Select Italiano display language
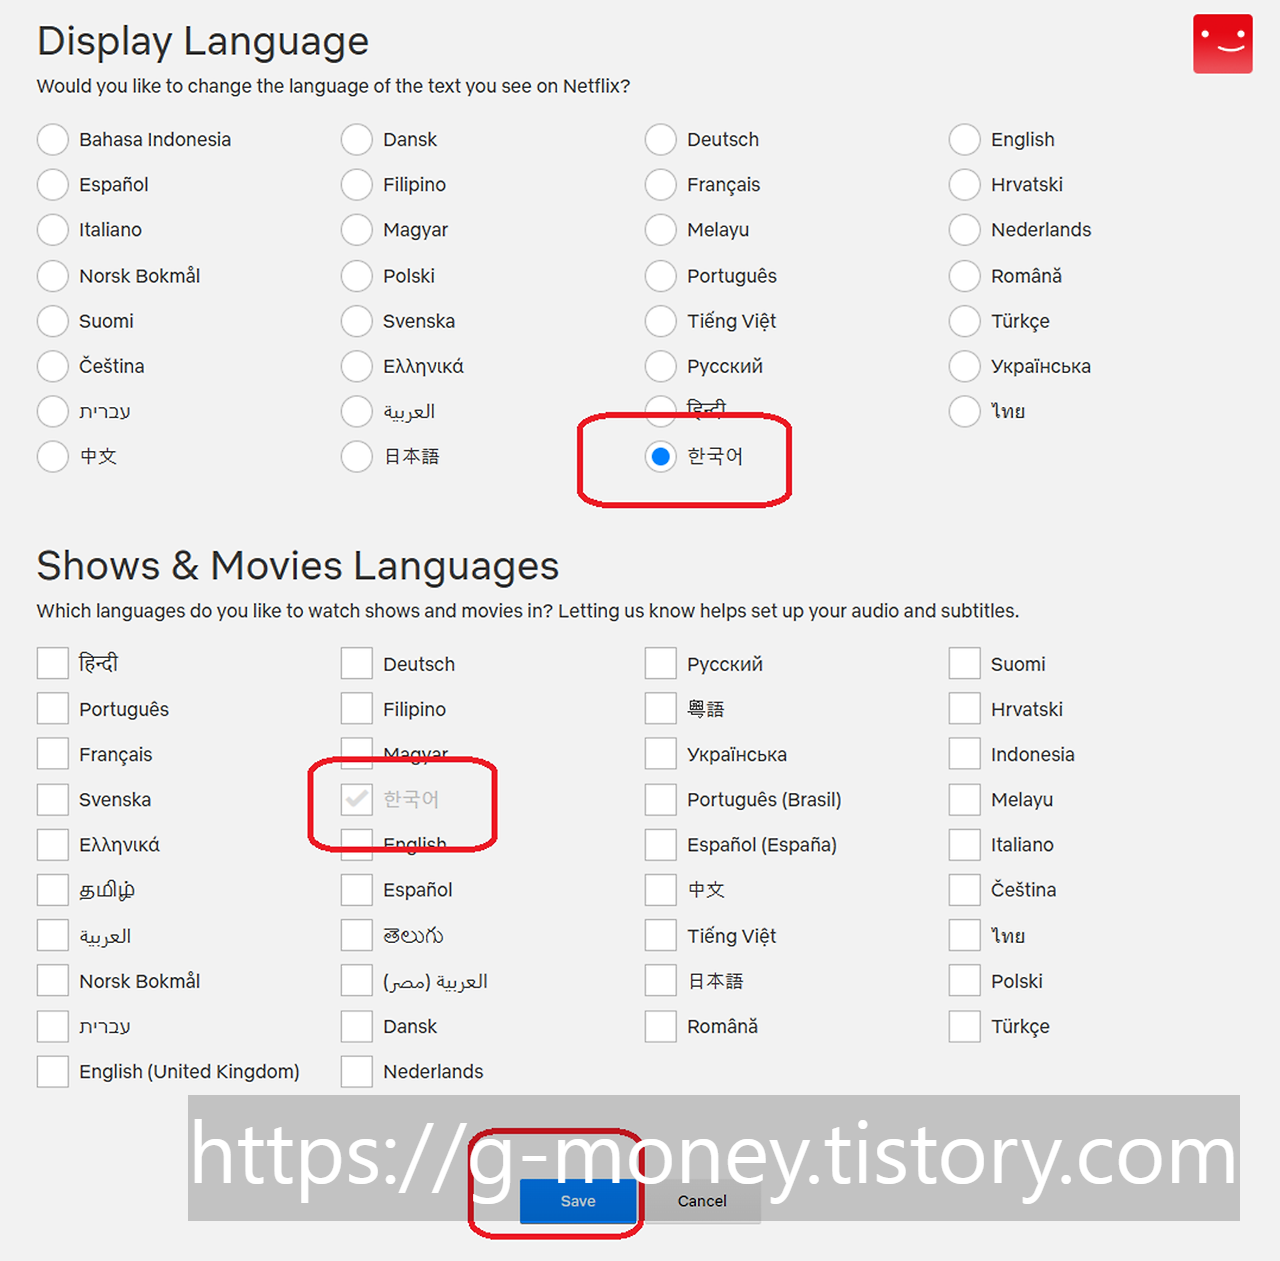 (53, 230)
